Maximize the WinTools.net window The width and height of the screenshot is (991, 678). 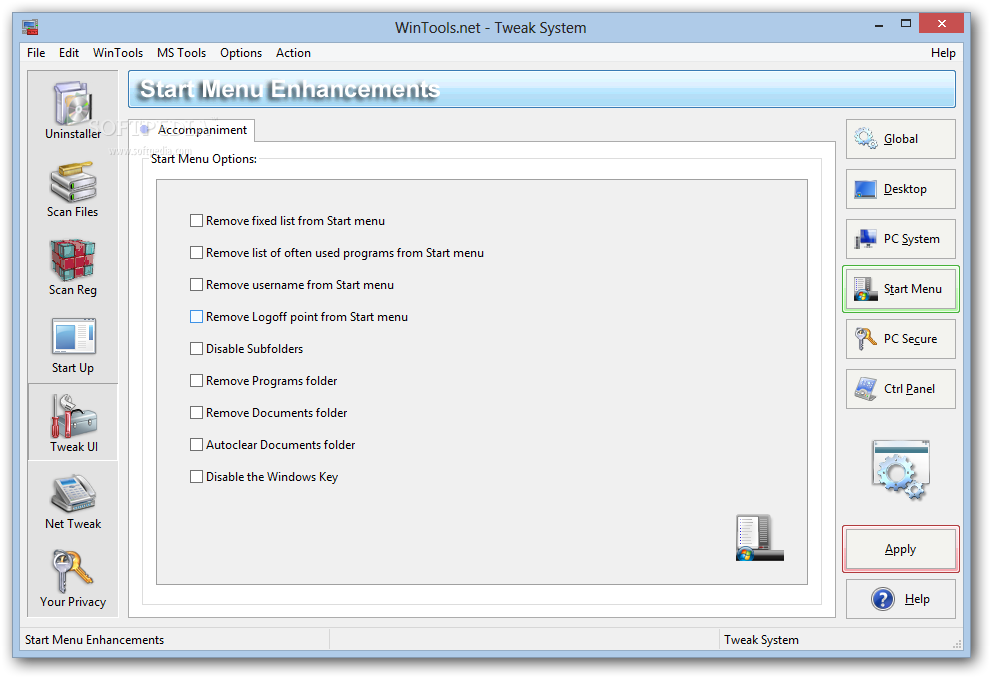click(x=906, y=24)
